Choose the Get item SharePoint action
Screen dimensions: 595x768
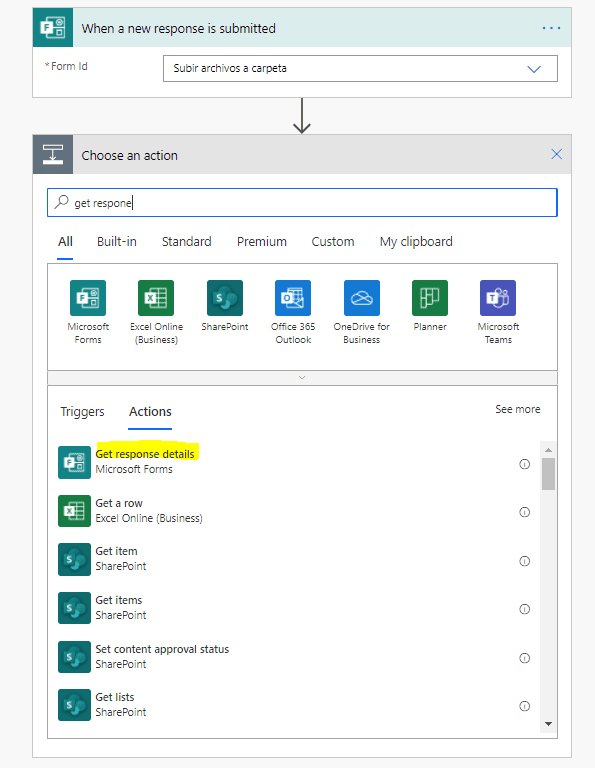[294, 559]
